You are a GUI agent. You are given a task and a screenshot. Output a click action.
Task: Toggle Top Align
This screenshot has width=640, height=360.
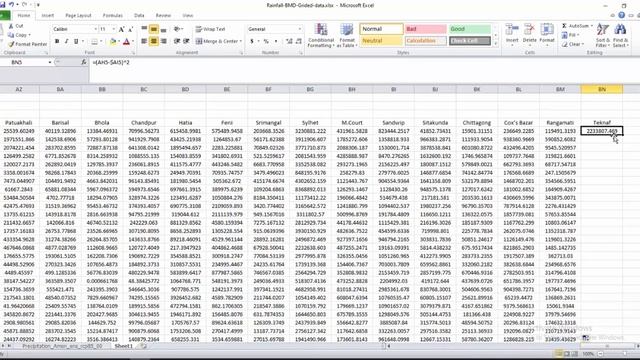[x=144, y=29]
